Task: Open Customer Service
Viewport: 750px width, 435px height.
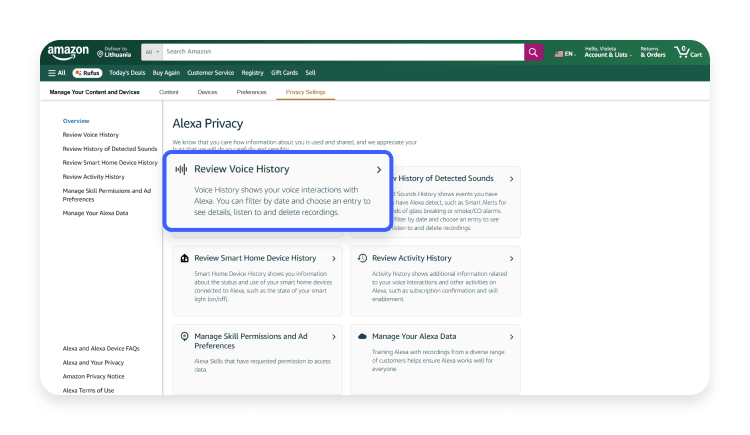Action: [210, 73]
